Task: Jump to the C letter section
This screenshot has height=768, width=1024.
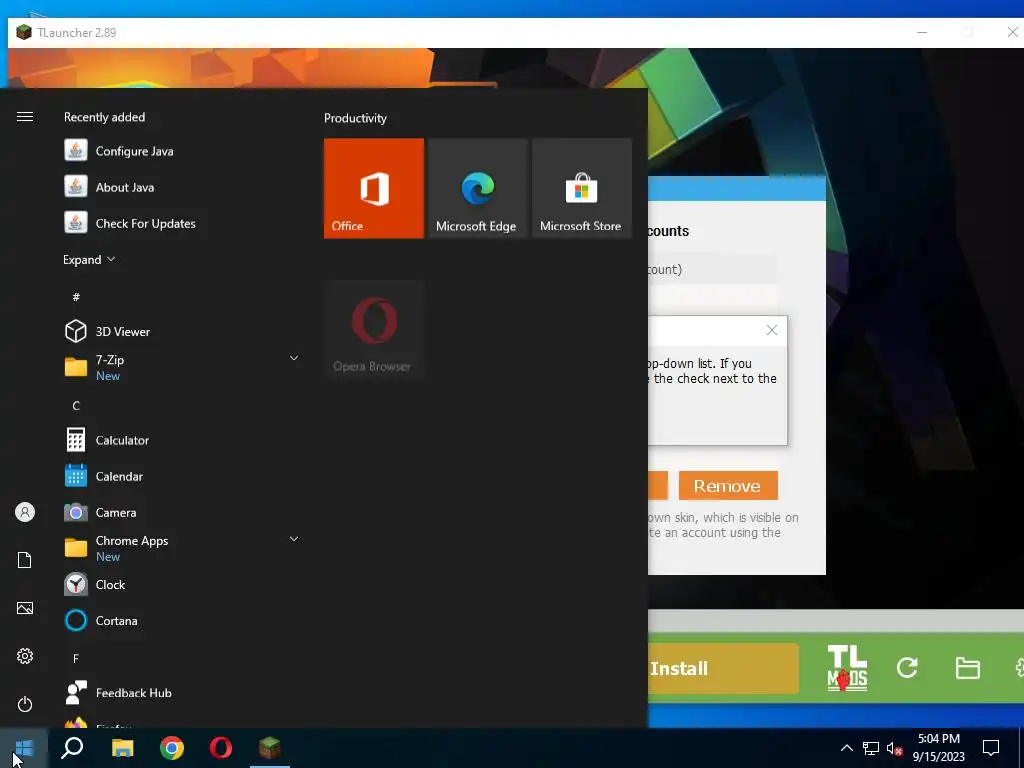Action: tap(76, 406)
